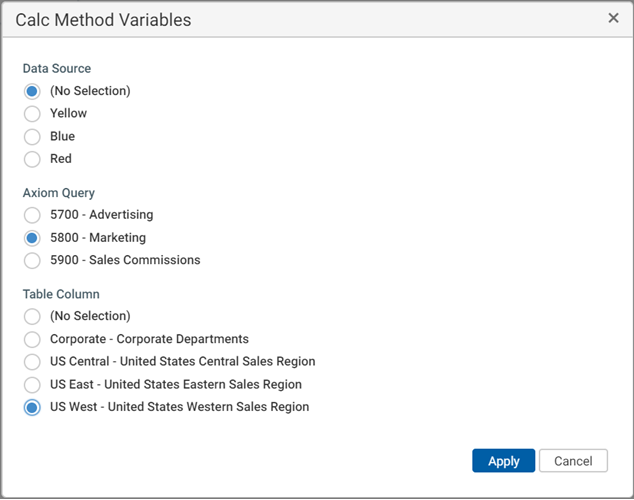Close the dialog with the X icon
Image resolution: width=634 pixels, height=500 pixels.
click(613, 18)
